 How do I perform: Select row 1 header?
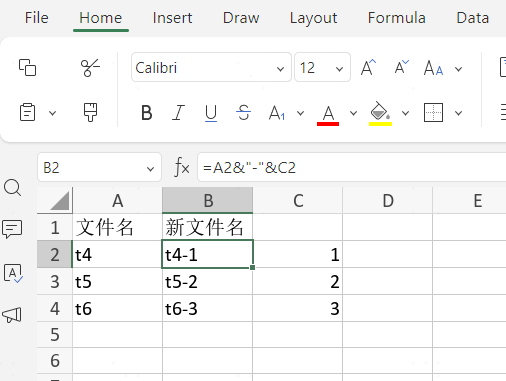(55, 228)
